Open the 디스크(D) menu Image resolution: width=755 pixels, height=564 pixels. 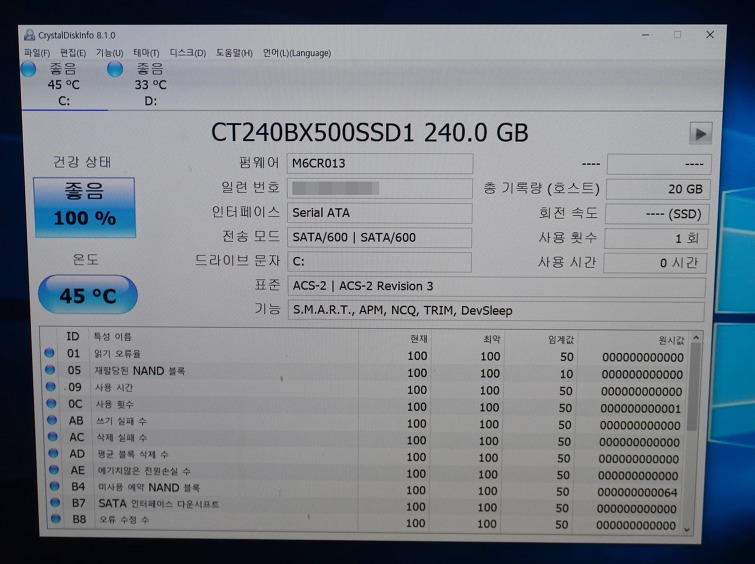[x=188, y=53]
